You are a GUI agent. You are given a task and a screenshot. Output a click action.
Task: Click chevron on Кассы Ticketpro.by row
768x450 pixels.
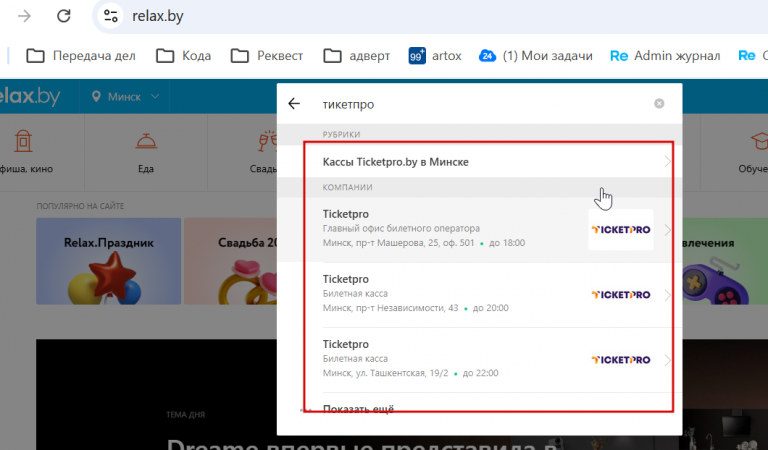[x=667, y=162]
